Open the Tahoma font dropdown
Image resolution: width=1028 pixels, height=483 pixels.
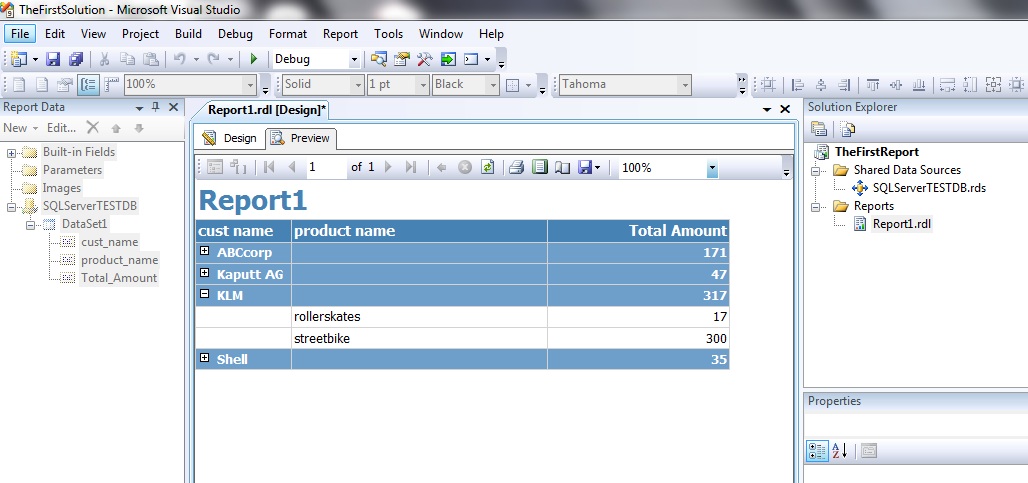point(685,85)
